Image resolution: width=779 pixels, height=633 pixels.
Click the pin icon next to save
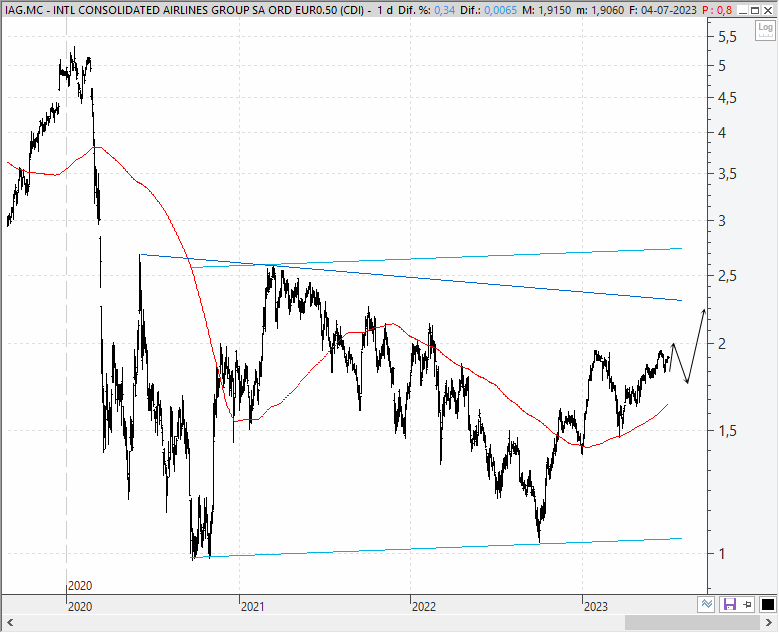coord(748,605)
